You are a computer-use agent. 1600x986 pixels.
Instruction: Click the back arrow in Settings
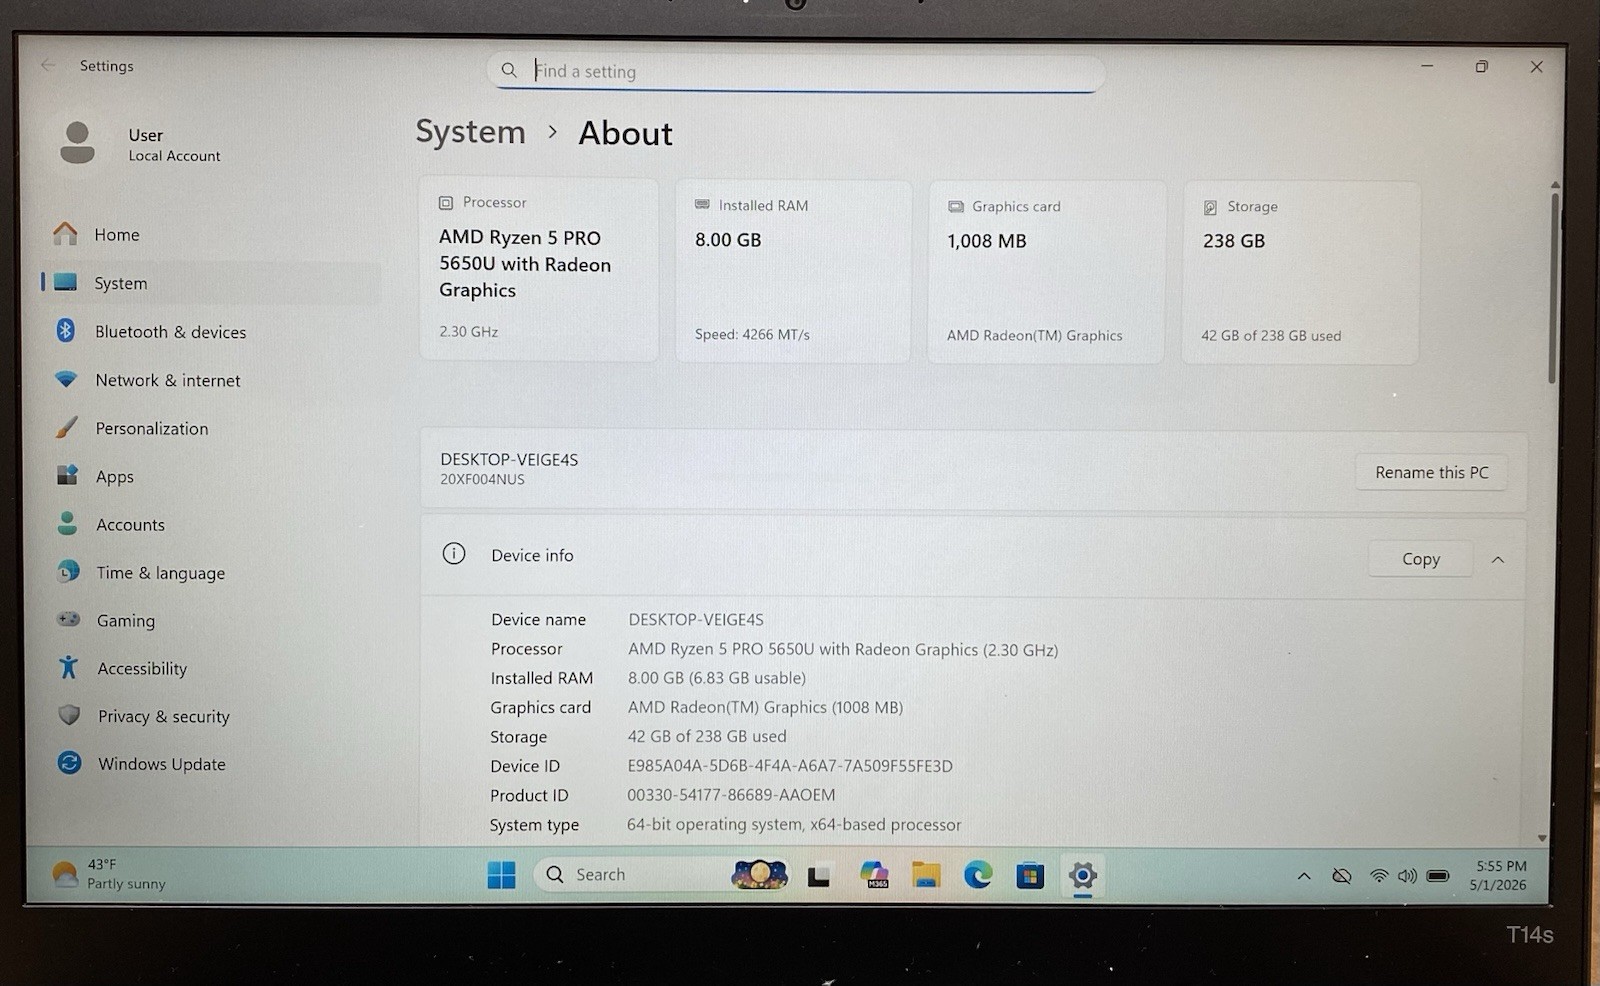coord(48,65)
